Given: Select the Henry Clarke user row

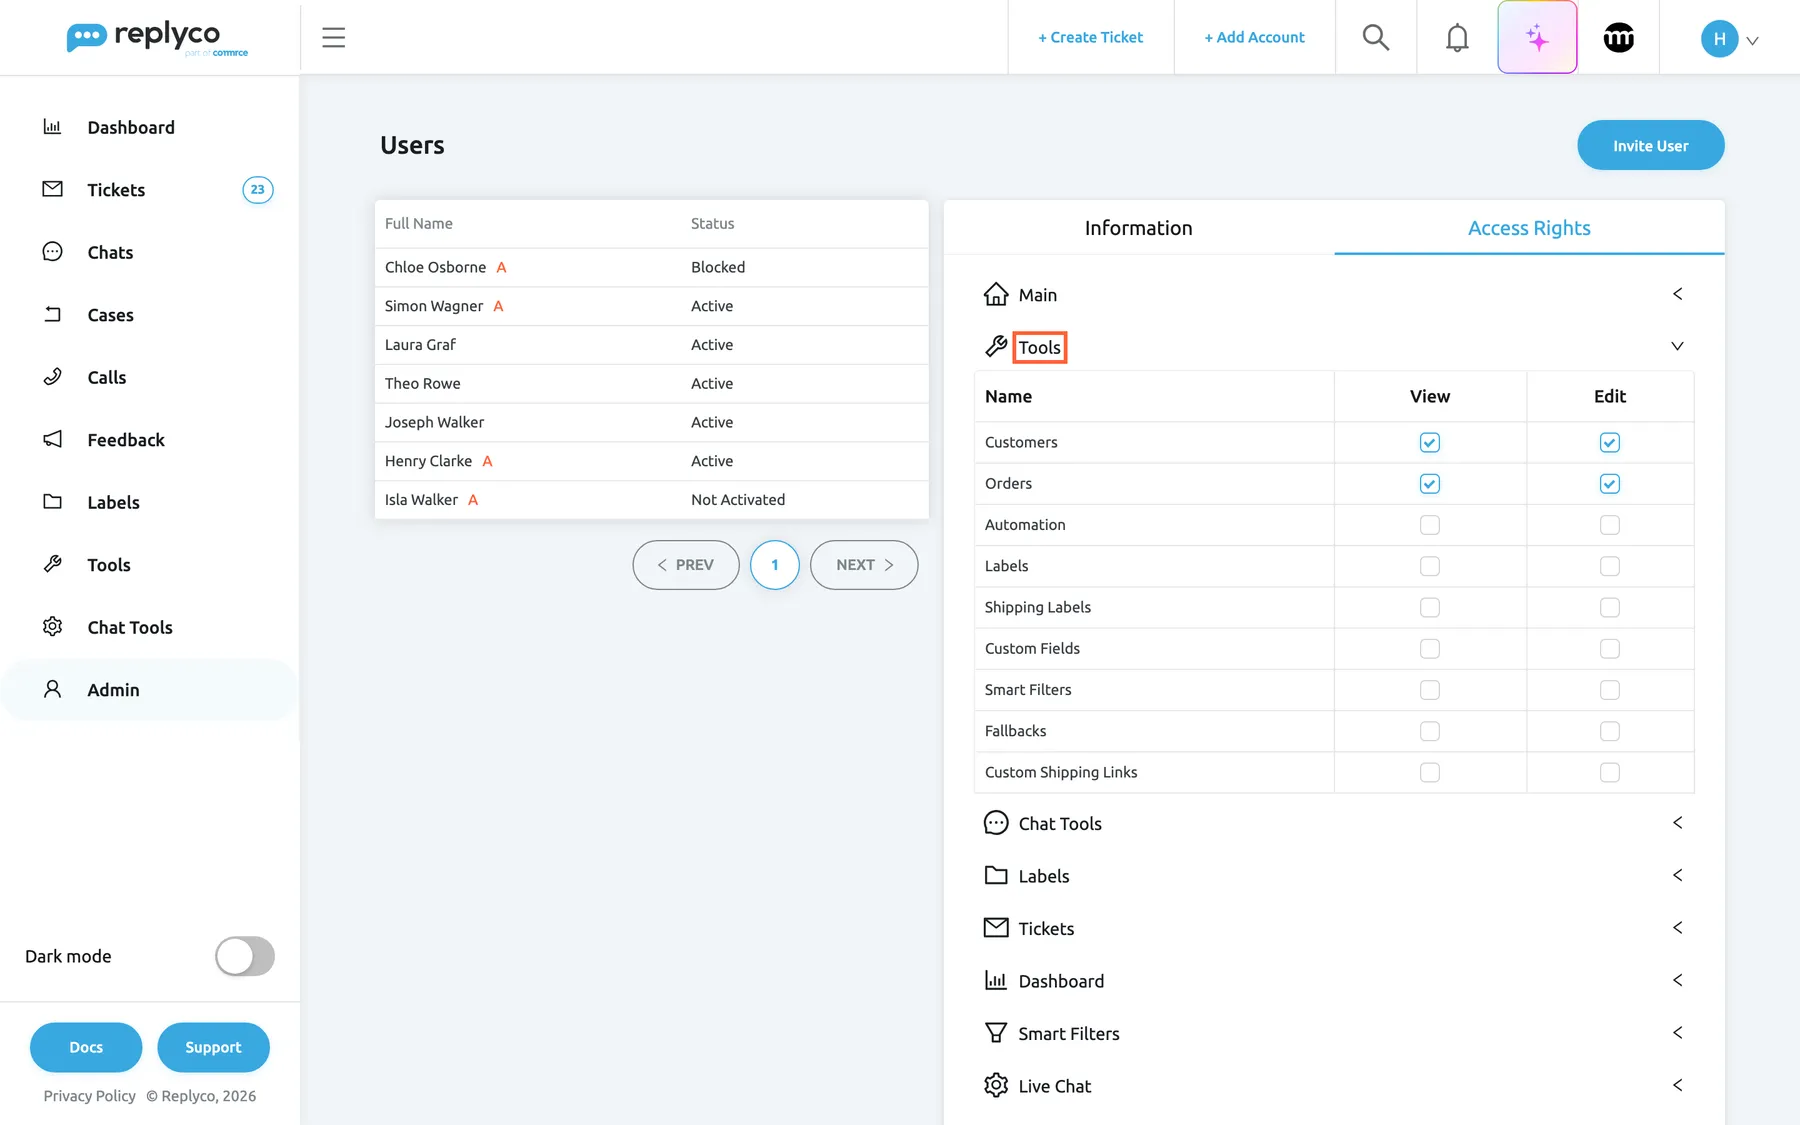Looking at the screenshot, I should [x=651, y=461].
